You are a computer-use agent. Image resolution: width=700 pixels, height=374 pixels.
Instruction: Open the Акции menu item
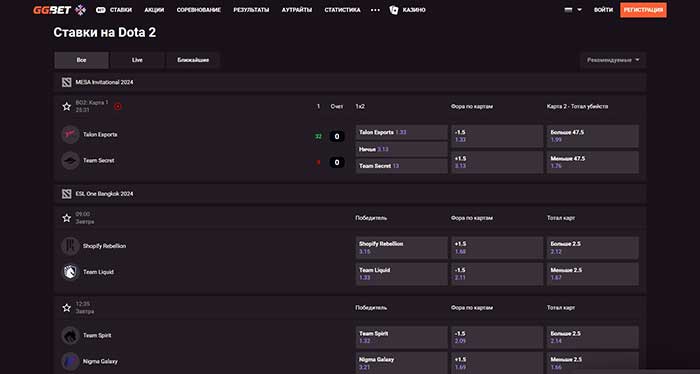[x=154, y=10]
